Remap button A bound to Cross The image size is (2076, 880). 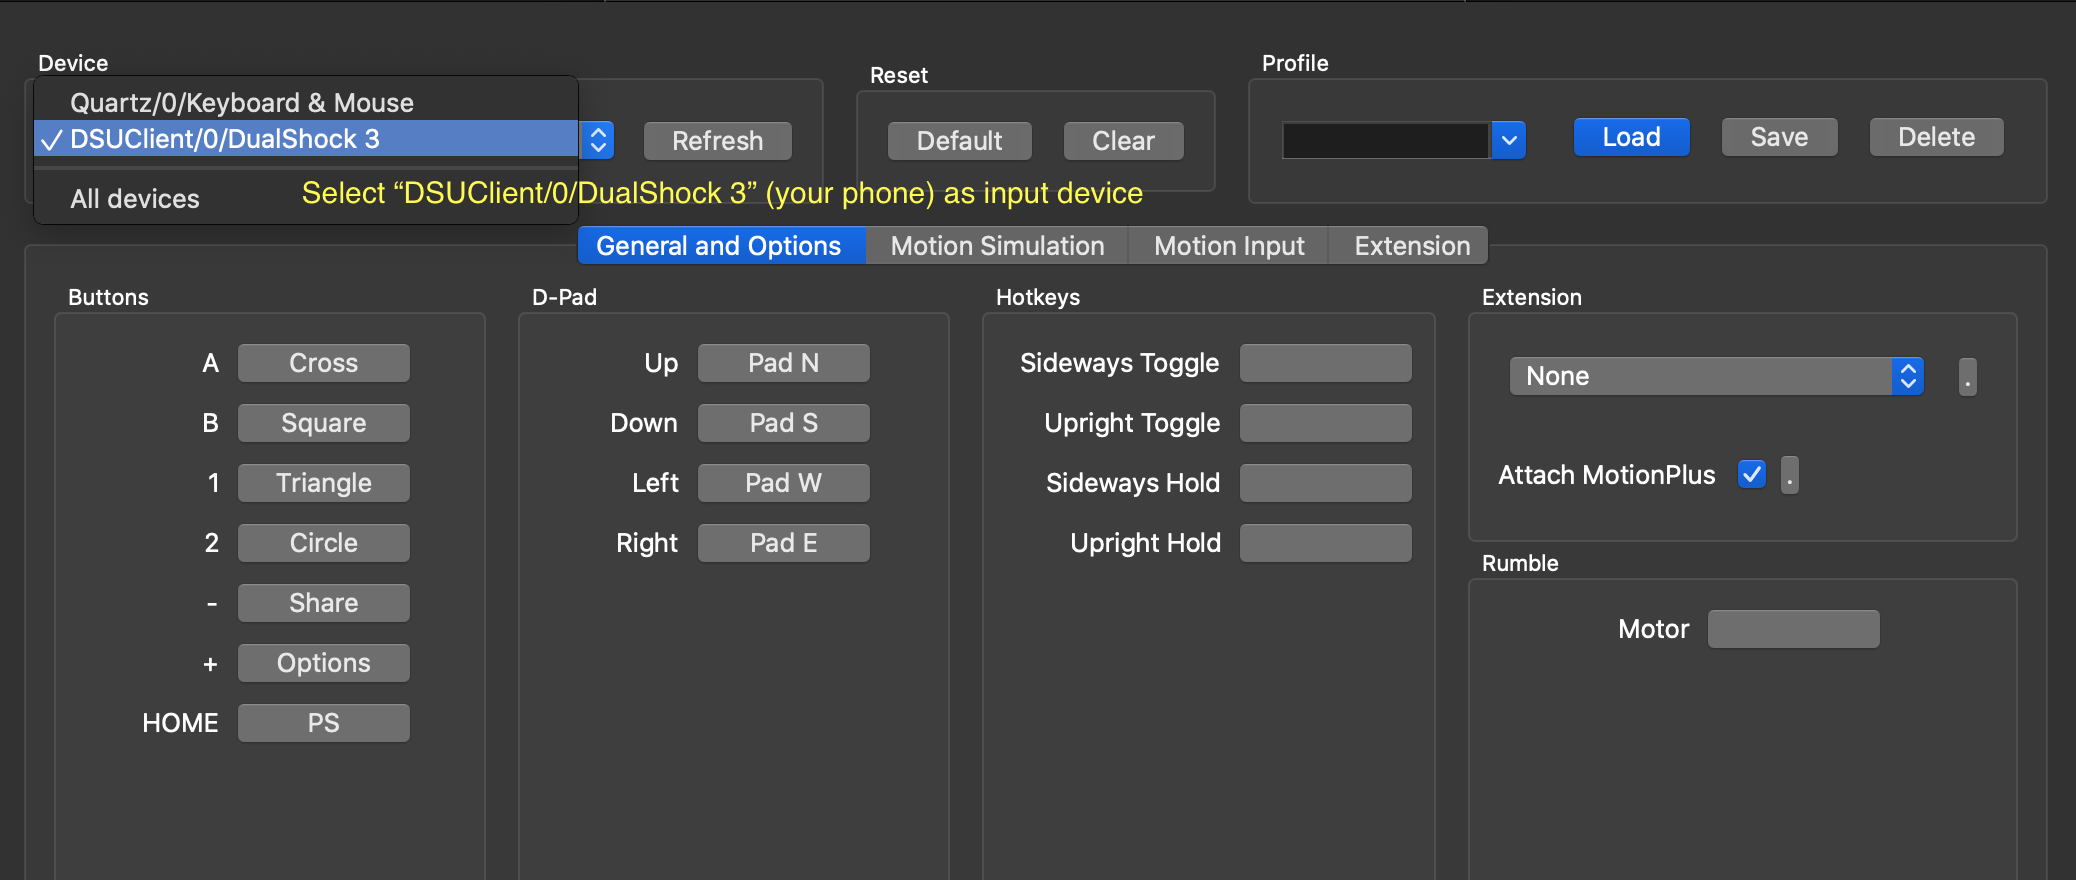[x=324, y=363]
